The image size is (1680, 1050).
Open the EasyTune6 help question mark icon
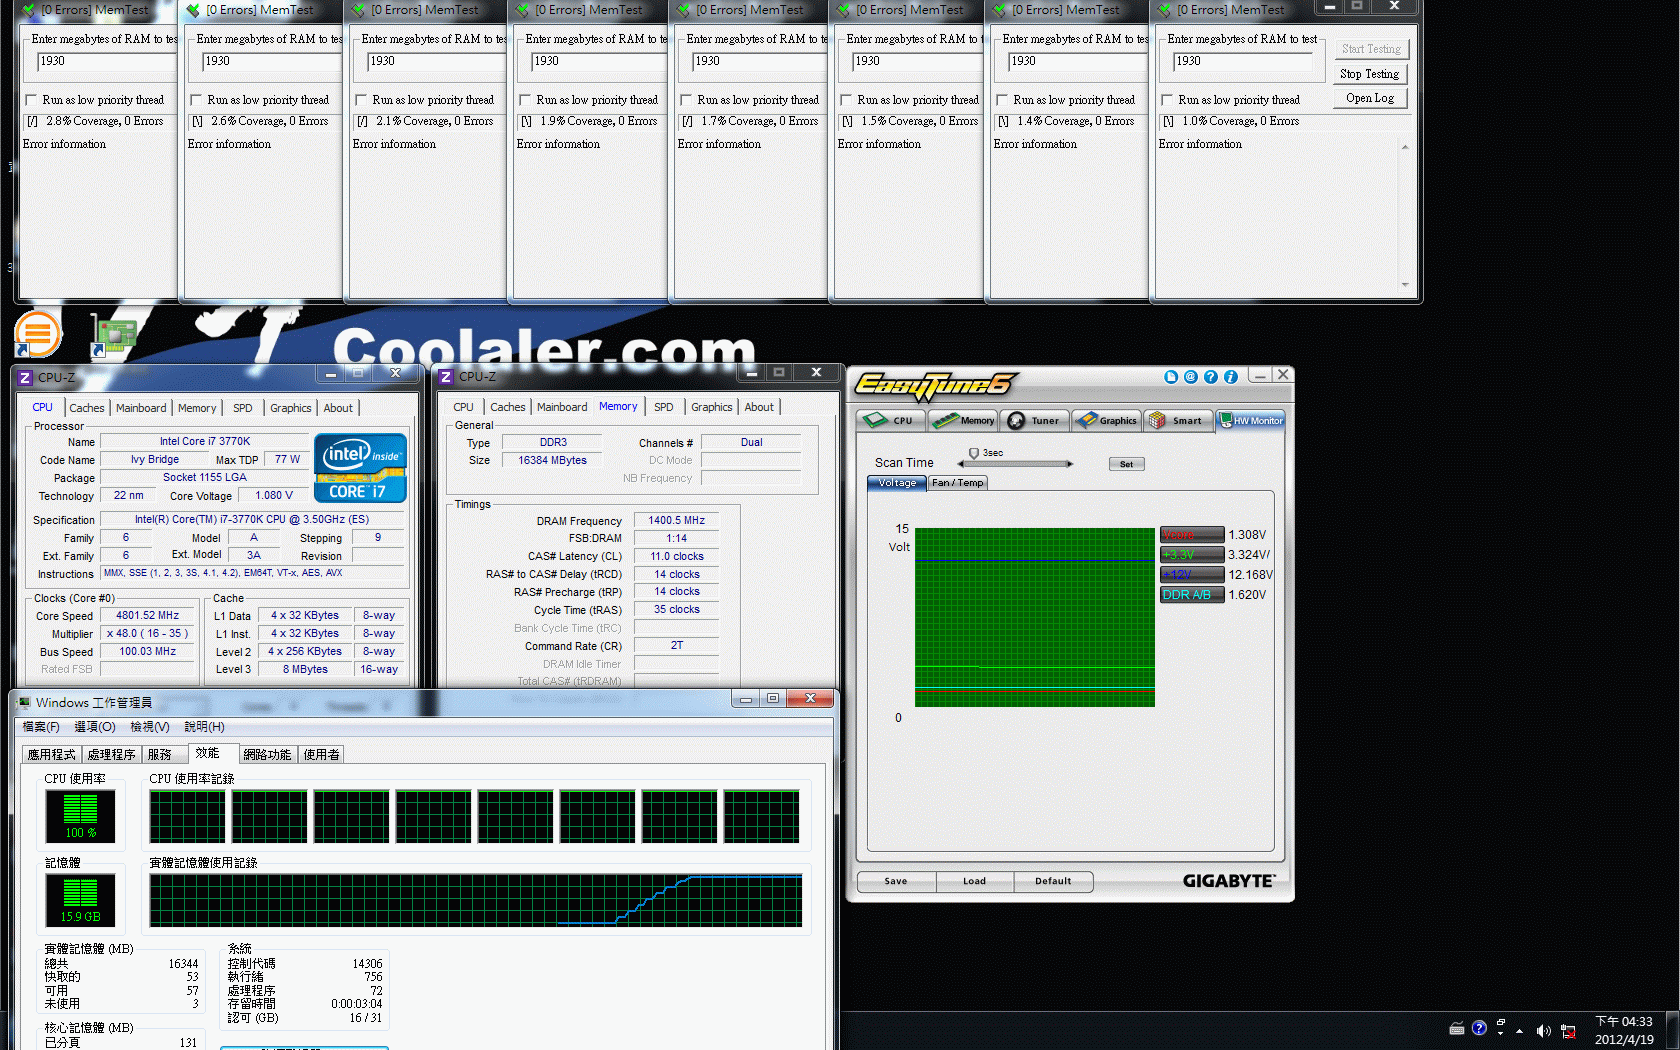pos(1211,377)
